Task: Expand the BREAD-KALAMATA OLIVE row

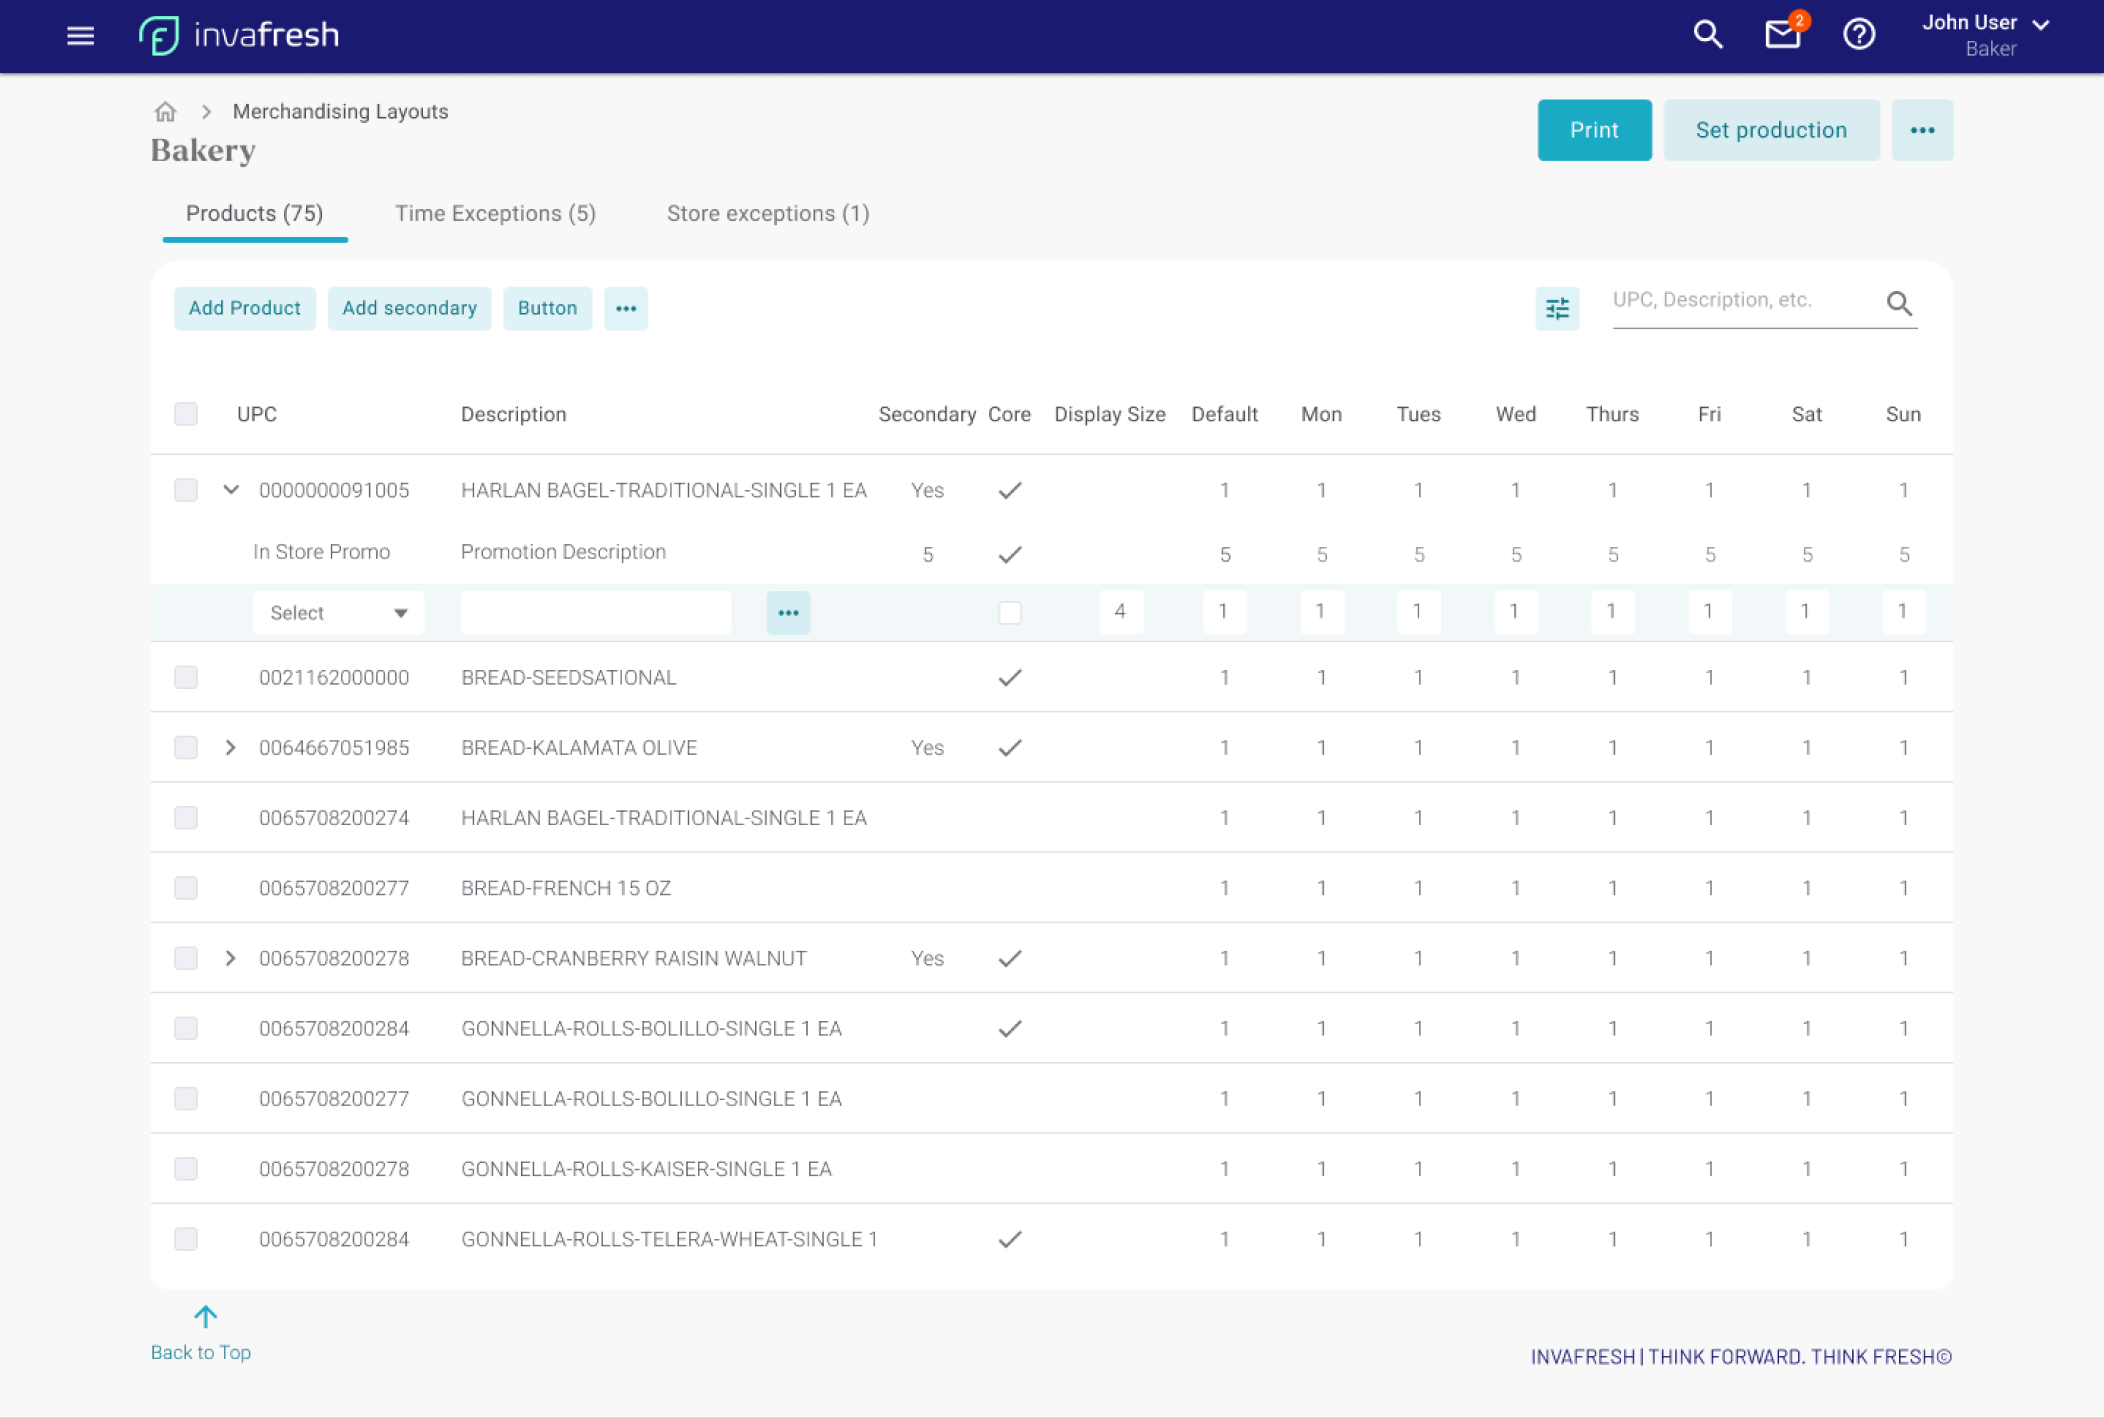Action: (231, 748)
